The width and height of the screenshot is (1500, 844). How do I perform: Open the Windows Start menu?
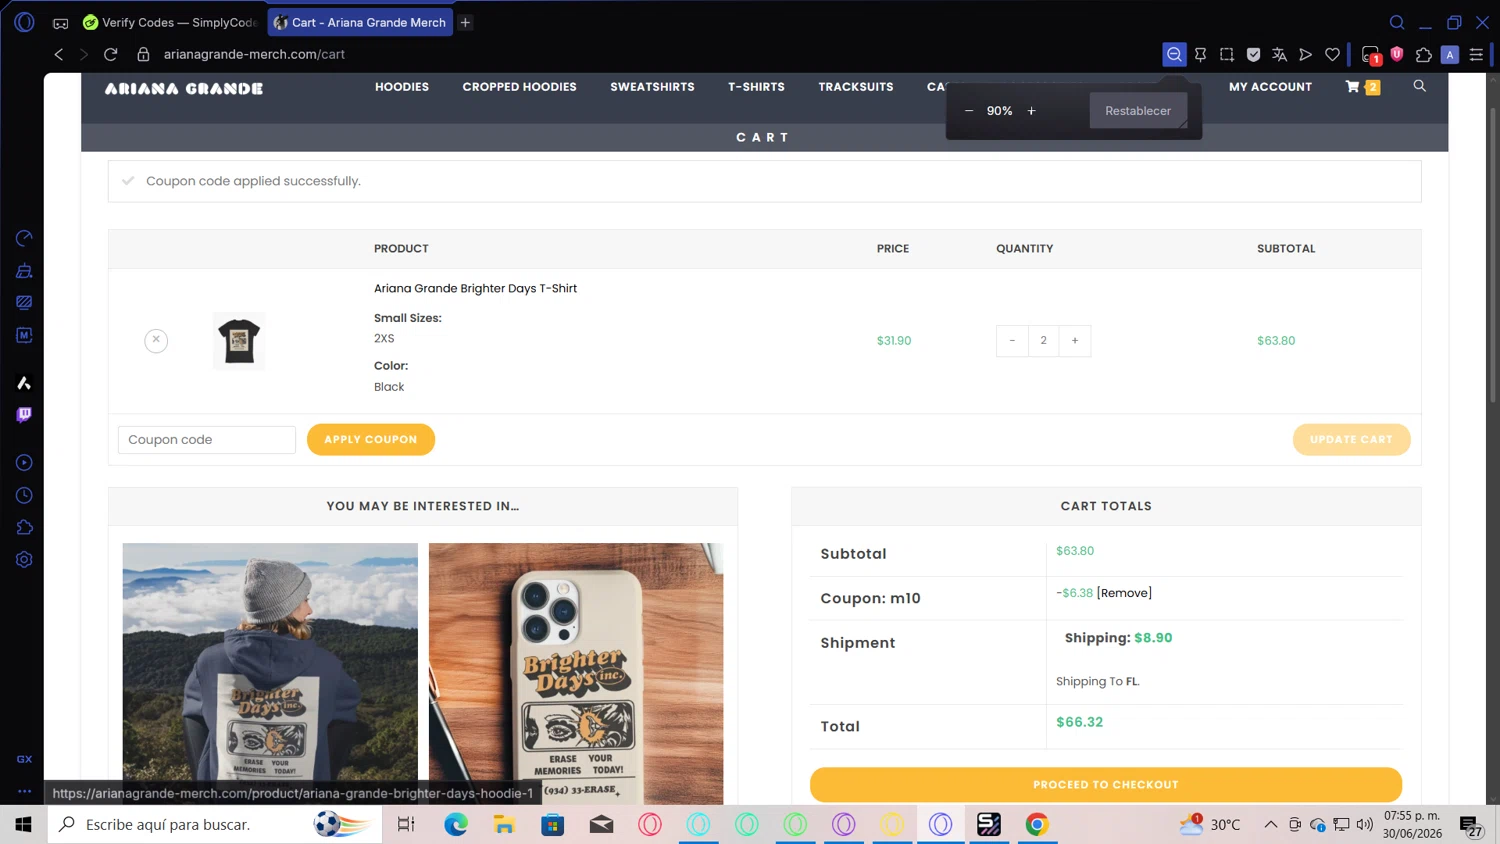tap(24, 824)
